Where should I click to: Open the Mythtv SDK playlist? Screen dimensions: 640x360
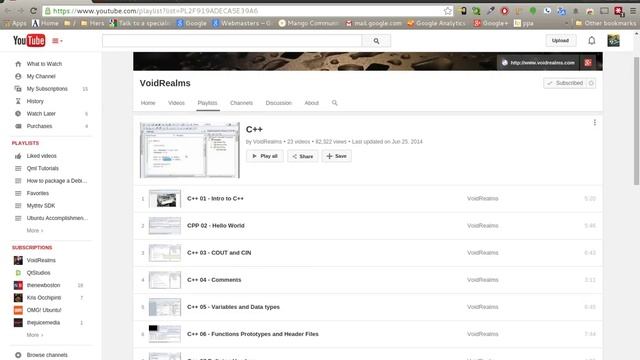point(40,206)
